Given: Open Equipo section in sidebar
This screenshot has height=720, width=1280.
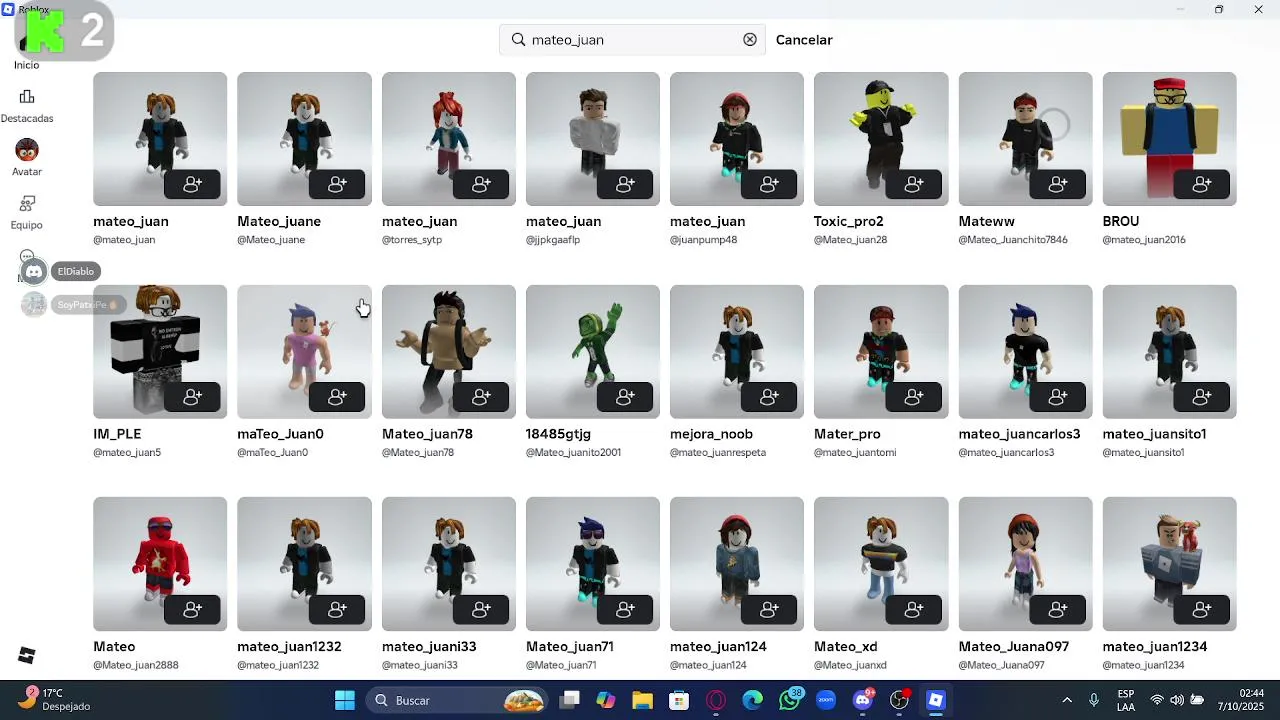Looking at the screenshot, I should tap(27, 213).
